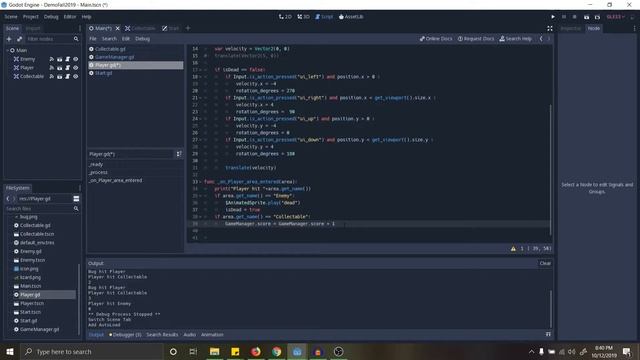Open the script icon on Collectable node
Viewport: 640px width, 360px height.
click(x=67, y=76)
